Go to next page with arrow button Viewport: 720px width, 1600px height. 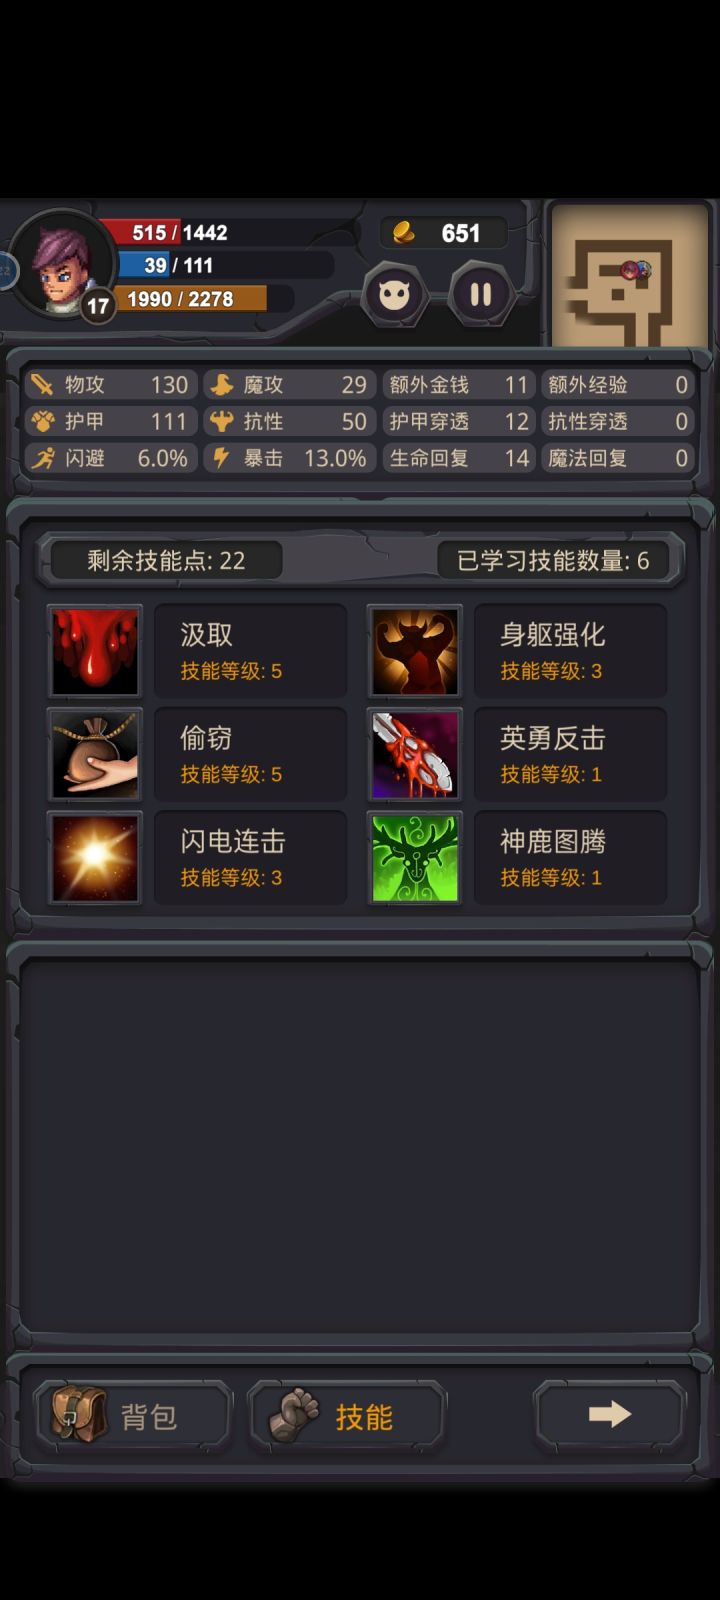pyautogui.click(x=610, y=1413)
